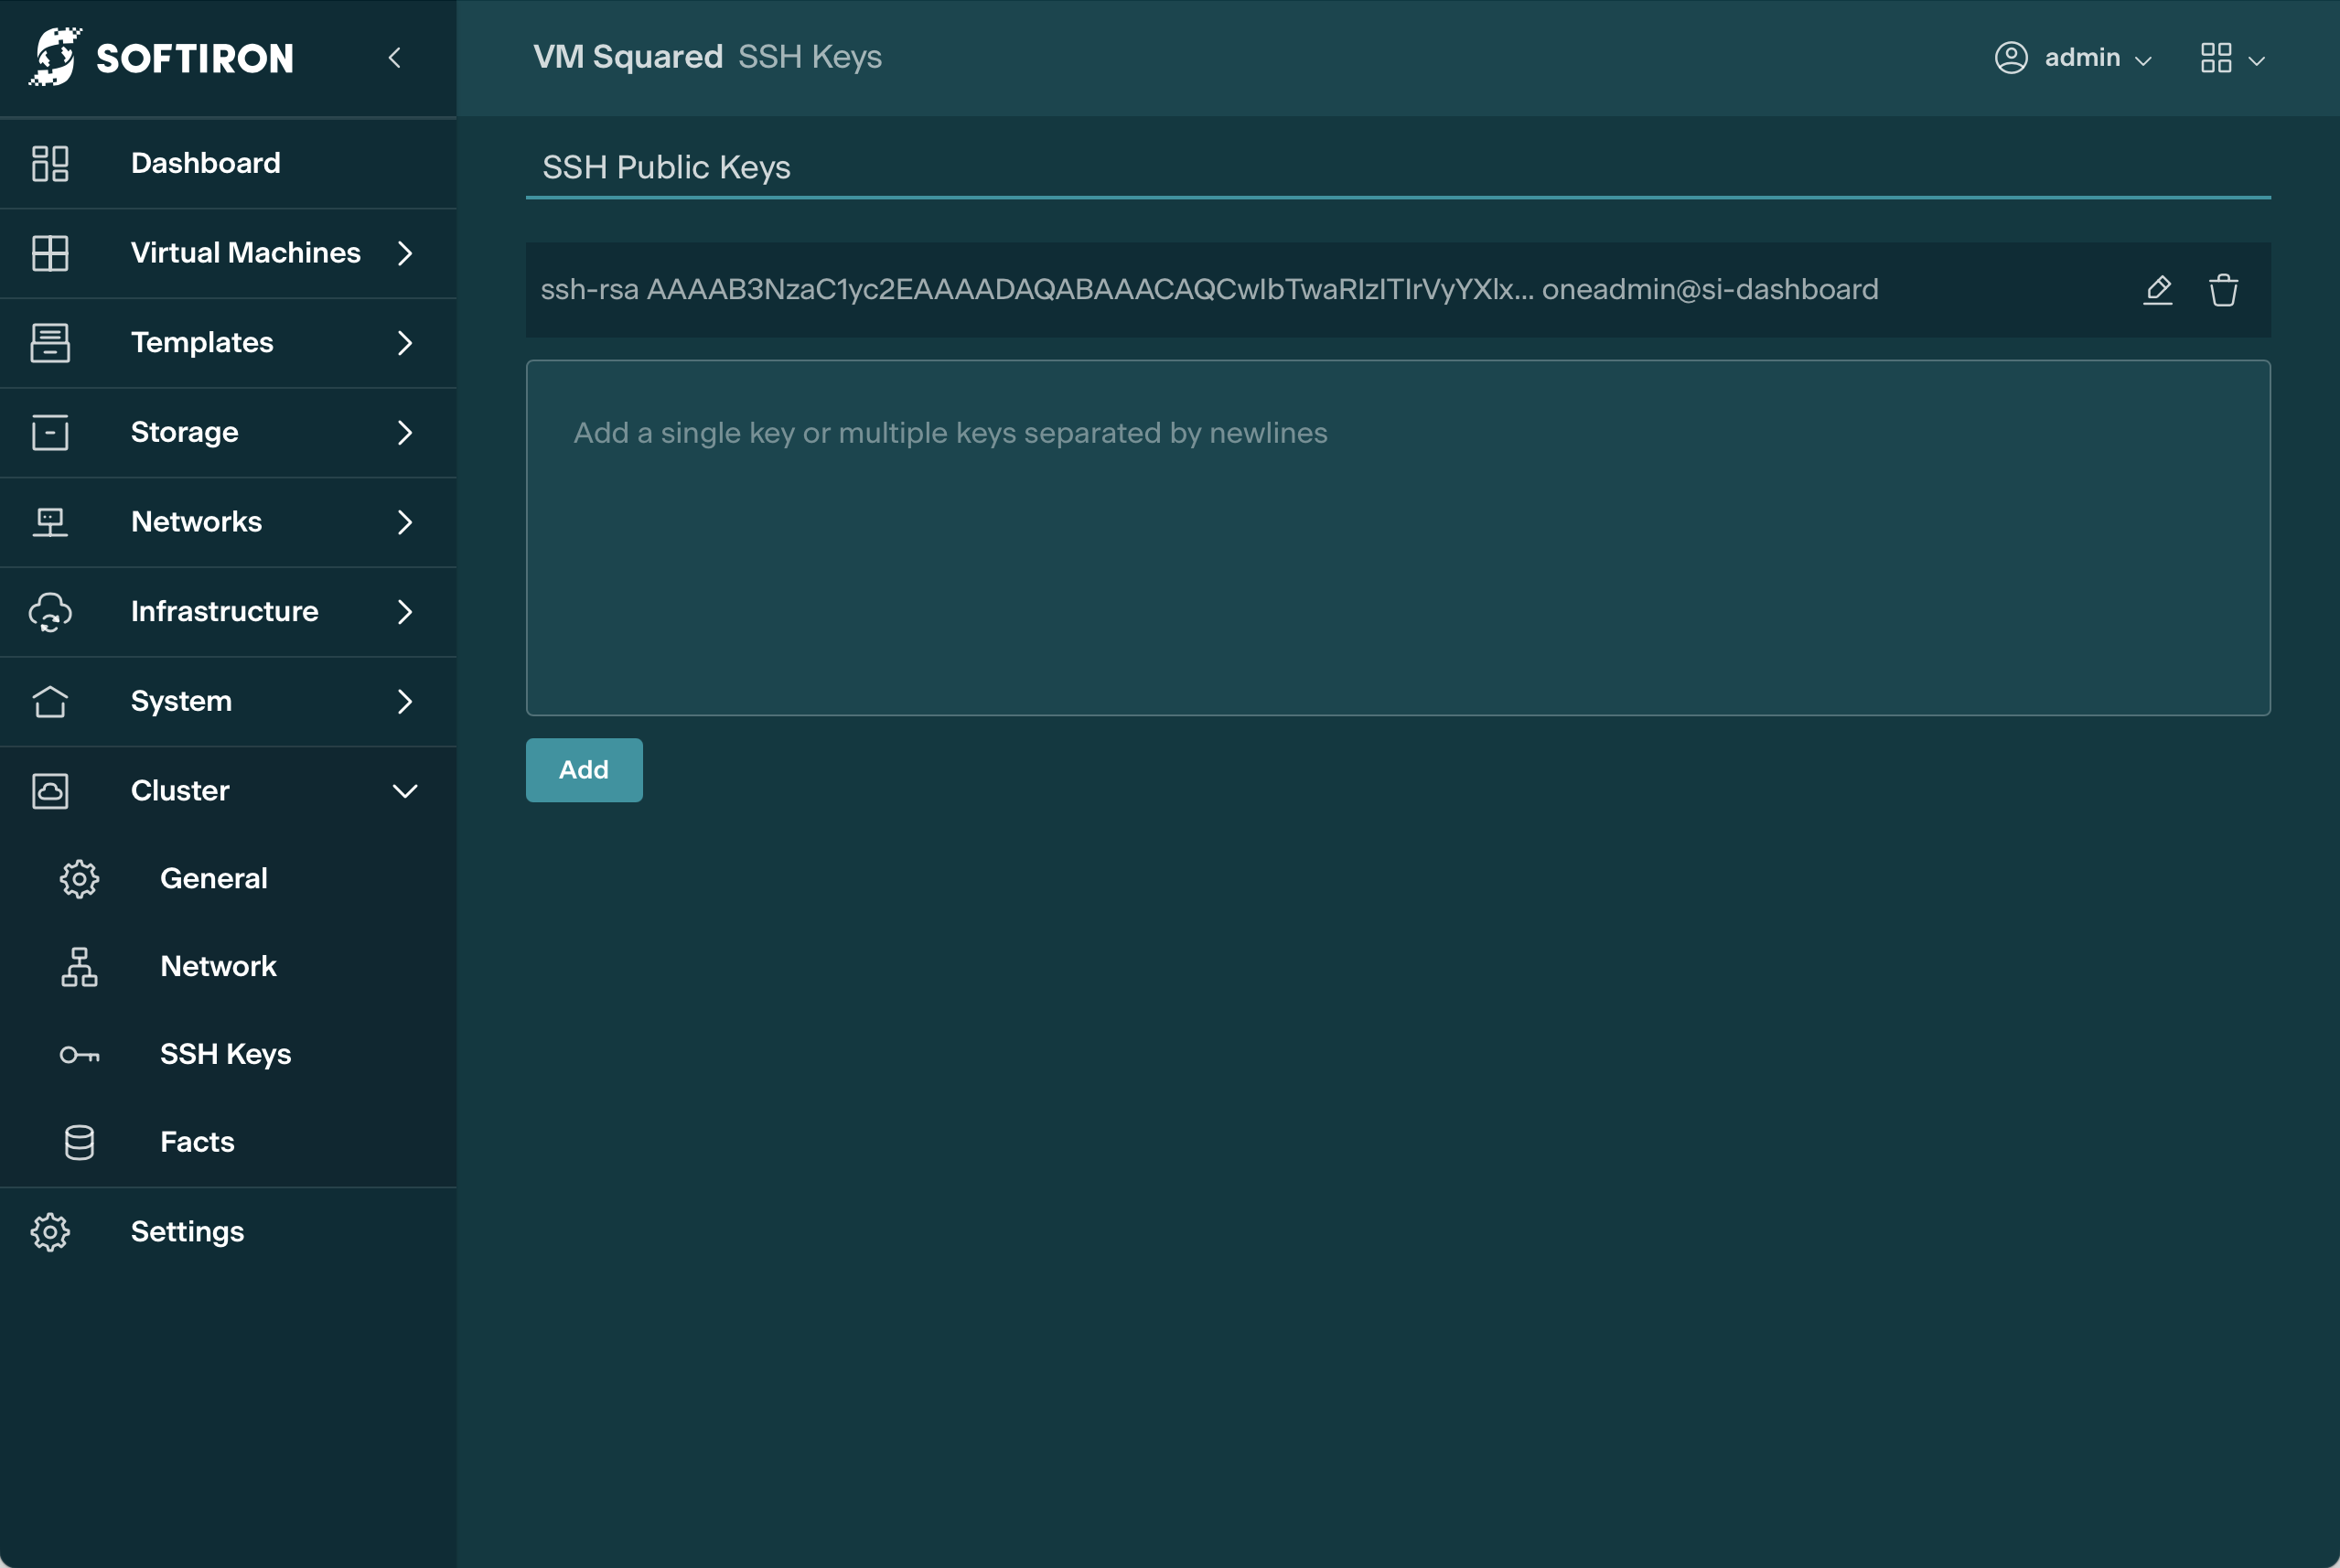This screenshot has width=2340, height=1568.
Task: Select the SSH Public Keys tab heading
Action: (666, 167)
